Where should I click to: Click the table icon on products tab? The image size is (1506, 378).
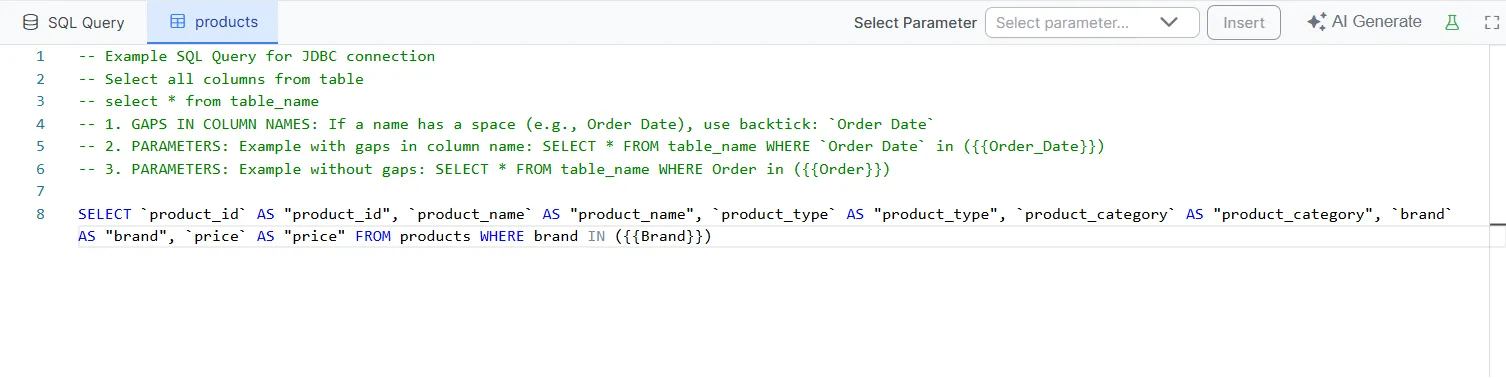coord(177,22)
